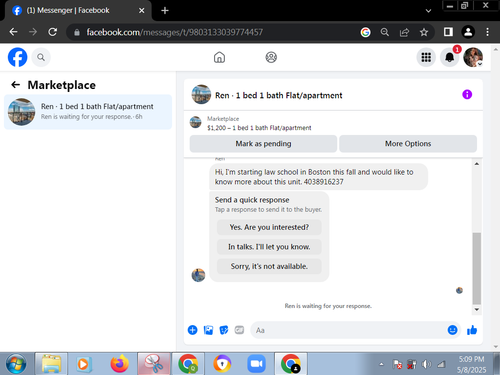Viewport: 500px width, 375px height.
Task: Open Chrome three-dot menu
Action: click(x=487, y=32)
